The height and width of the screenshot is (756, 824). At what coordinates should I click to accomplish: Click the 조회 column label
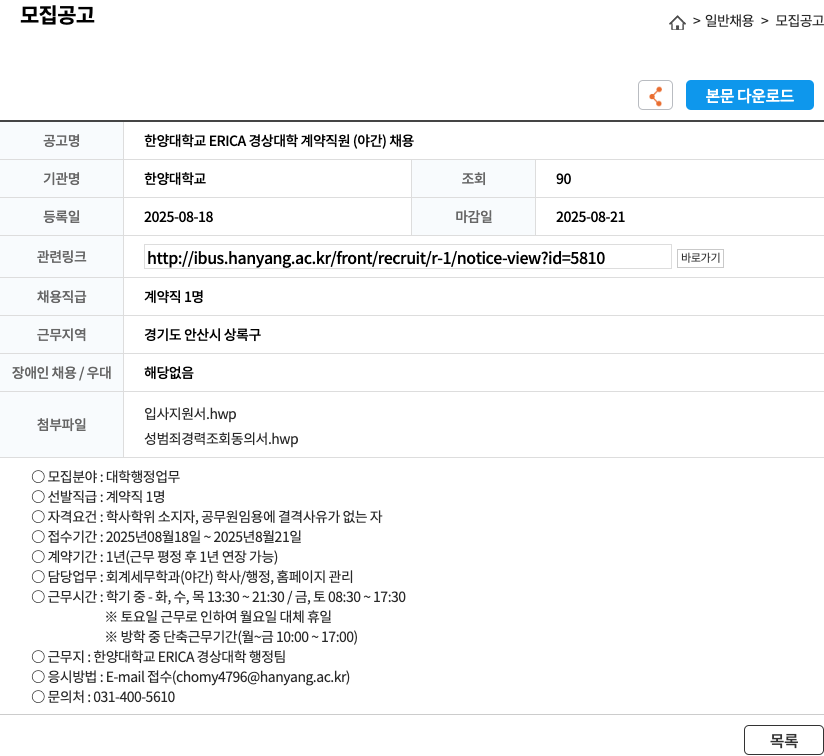click(x=473, y=179)
